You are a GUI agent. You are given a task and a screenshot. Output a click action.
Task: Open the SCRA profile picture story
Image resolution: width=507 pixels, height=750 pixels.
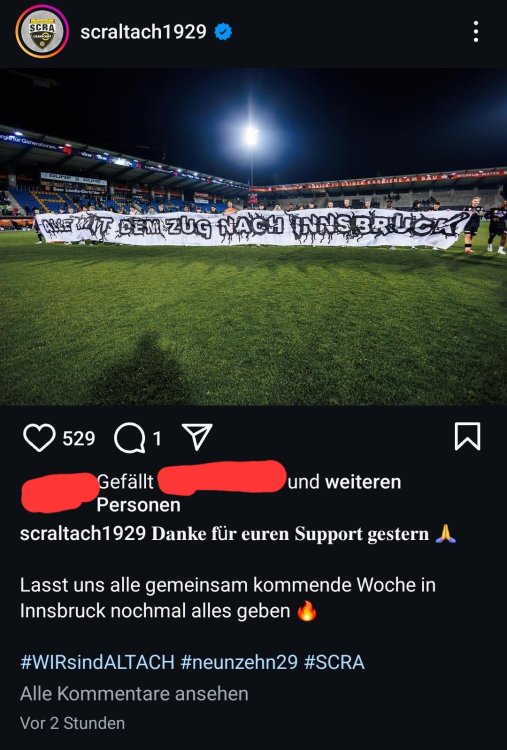(x=42, y=32)
